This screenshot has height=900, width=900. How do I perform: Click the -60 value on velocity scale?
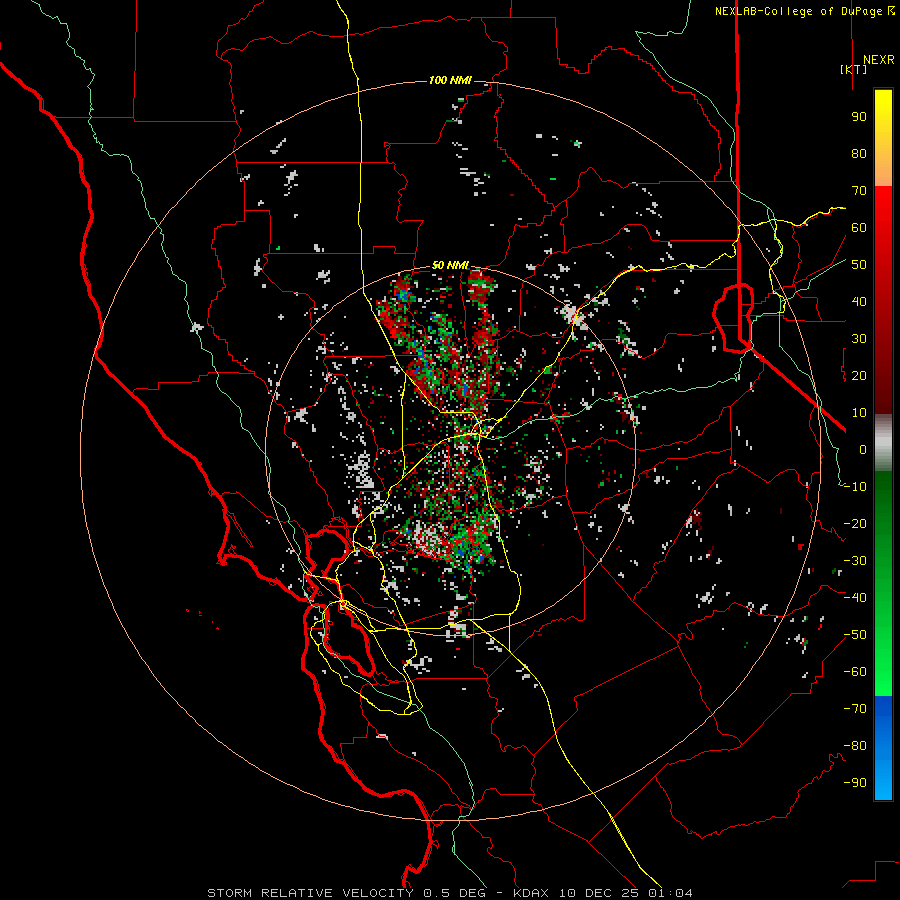855,672
